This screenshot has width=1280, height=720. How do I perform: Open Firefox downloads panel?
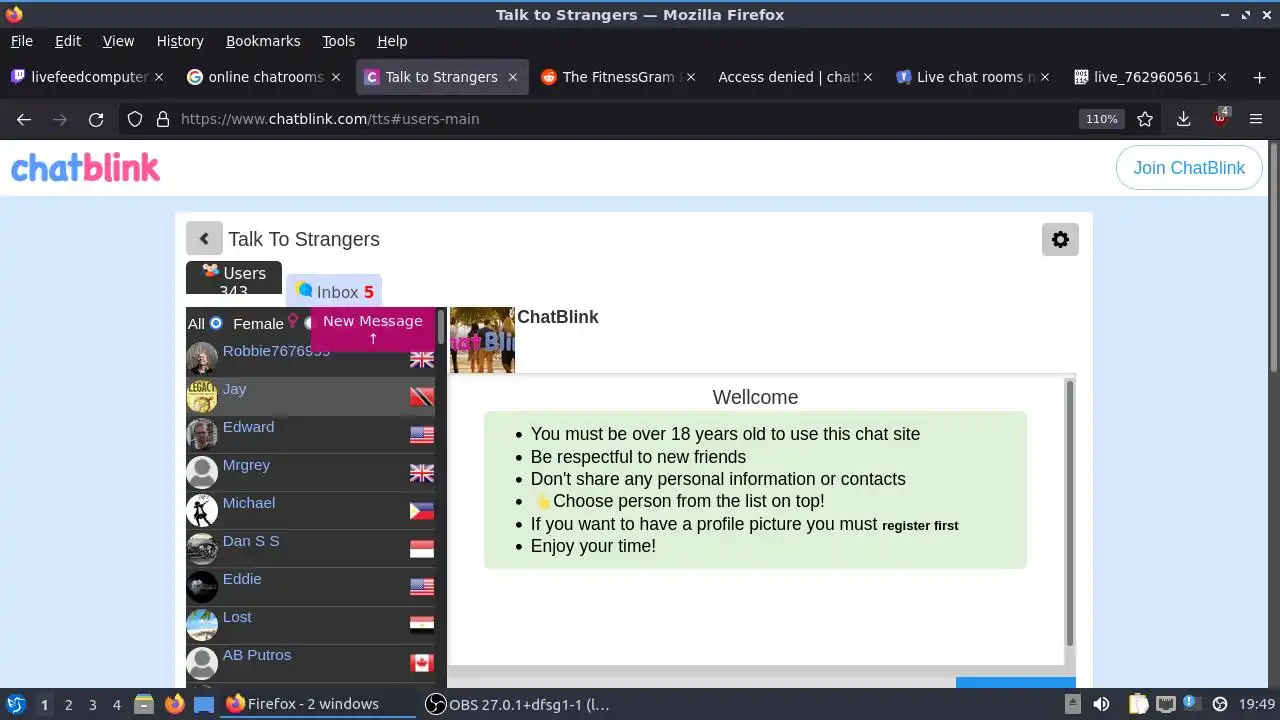coord(1183,119)
